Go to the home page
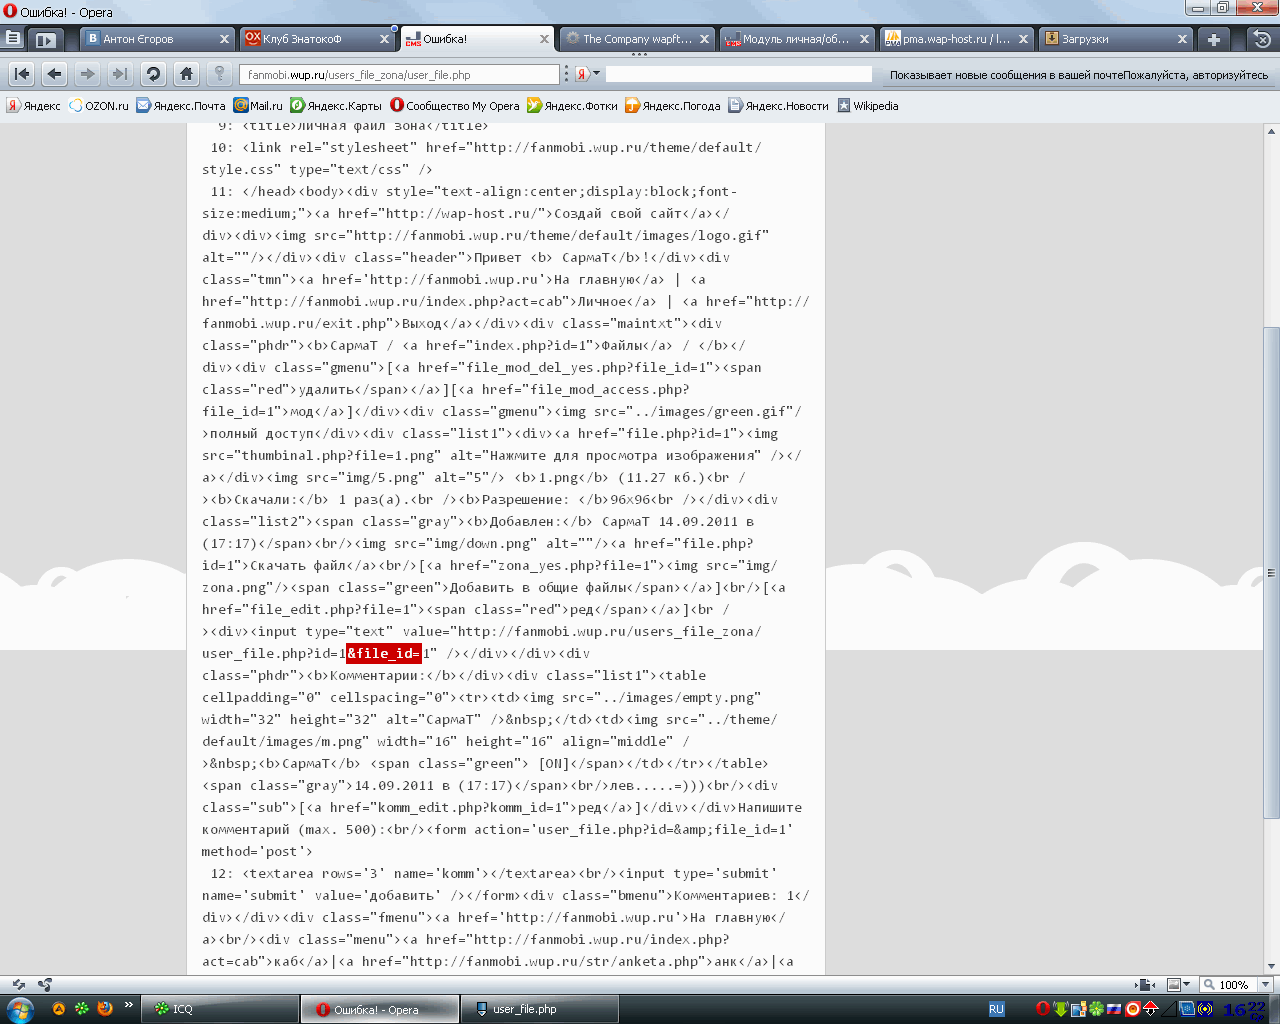This screenshot has width=1280, height=1024. (x=186, y=74)
